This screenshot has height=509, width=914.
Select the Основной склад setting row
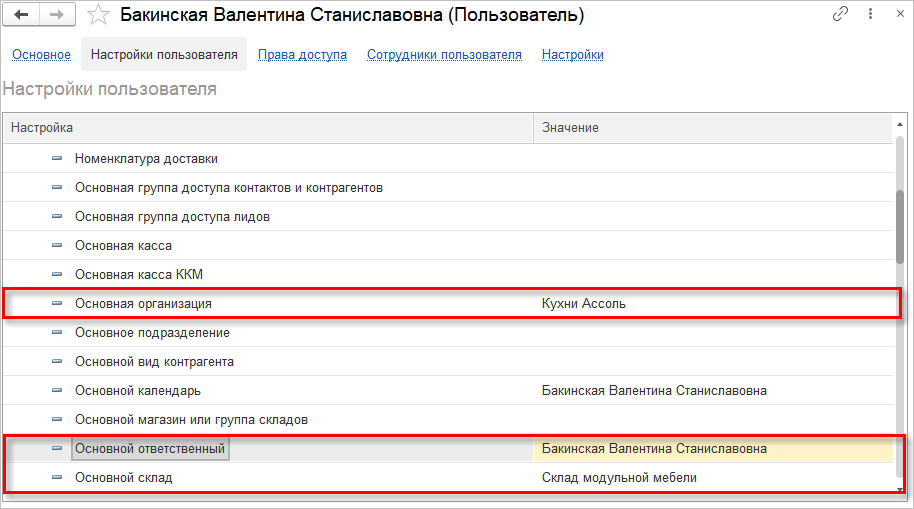tap(123, 478)
